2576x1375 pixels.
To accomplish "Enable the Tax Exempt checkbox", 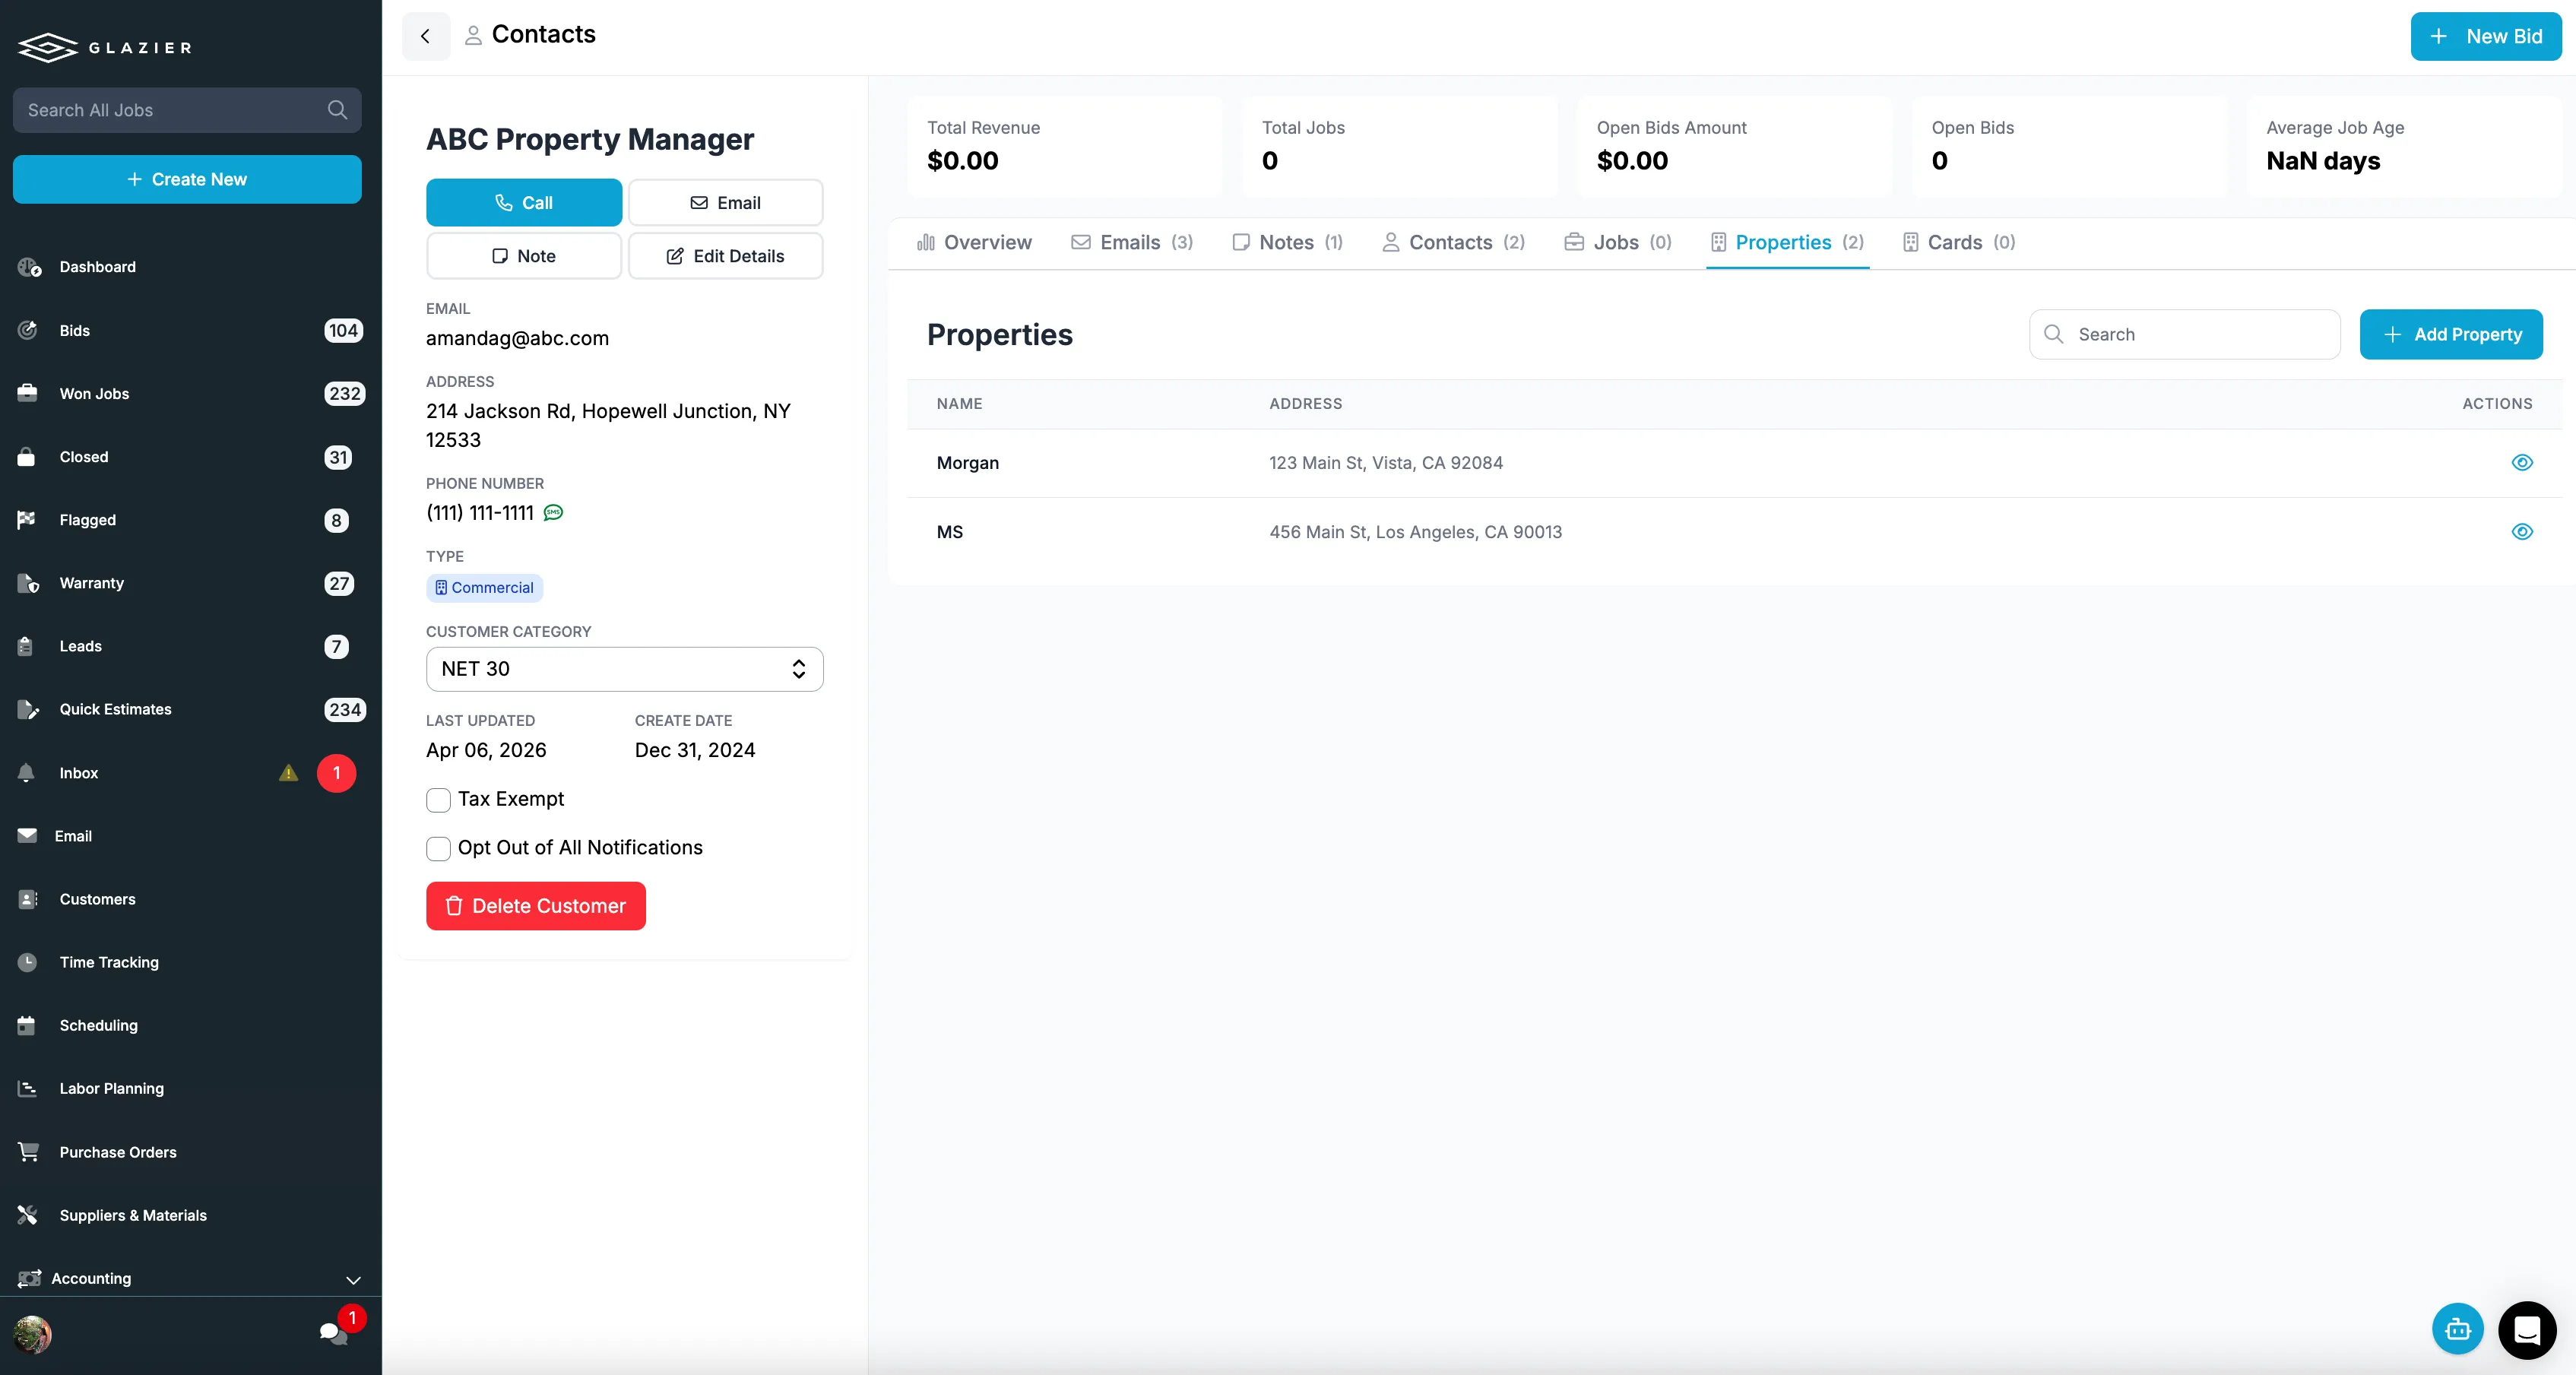I will click(x=438, y=800).
